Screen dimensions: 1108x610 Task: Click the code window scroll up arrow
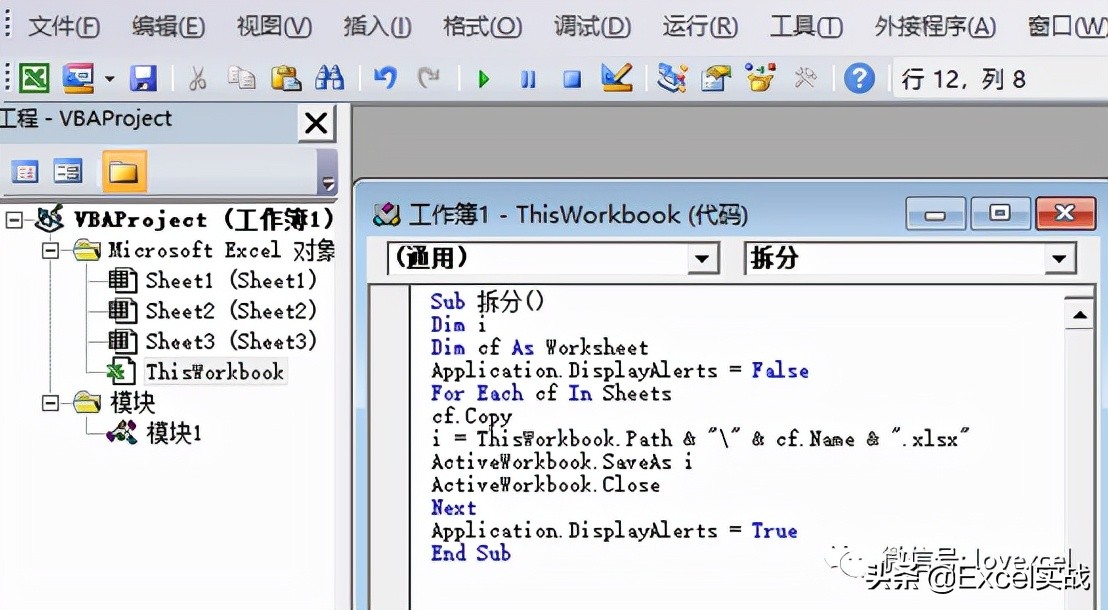1080,315
